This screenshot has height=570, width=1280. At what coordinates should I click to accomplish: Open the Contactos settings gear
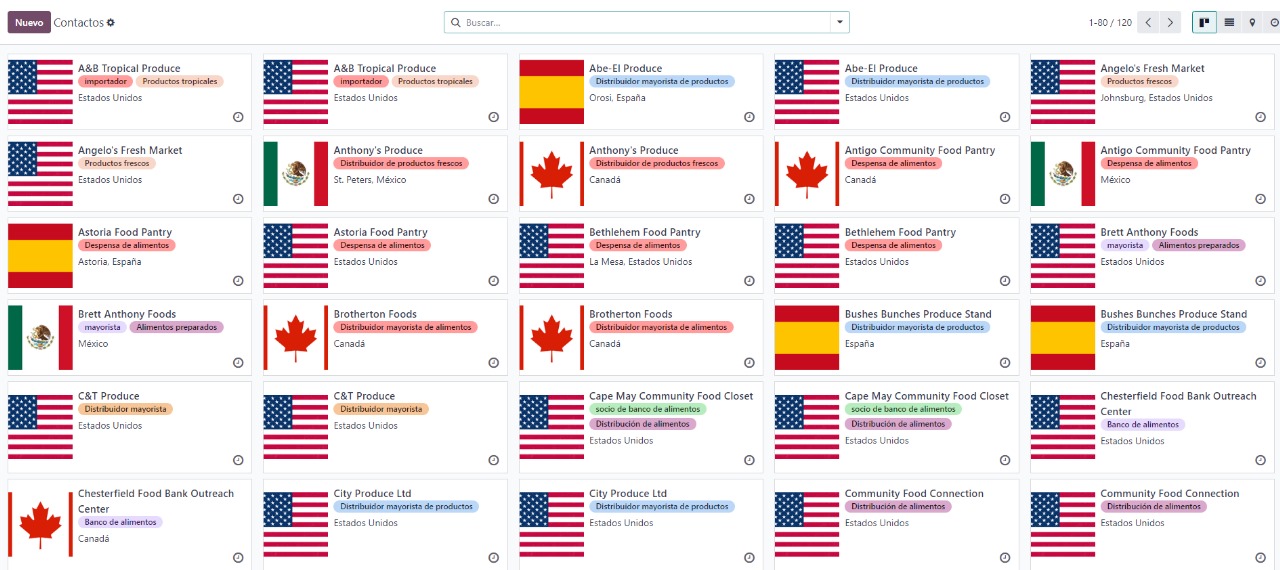tap(111, 23)
